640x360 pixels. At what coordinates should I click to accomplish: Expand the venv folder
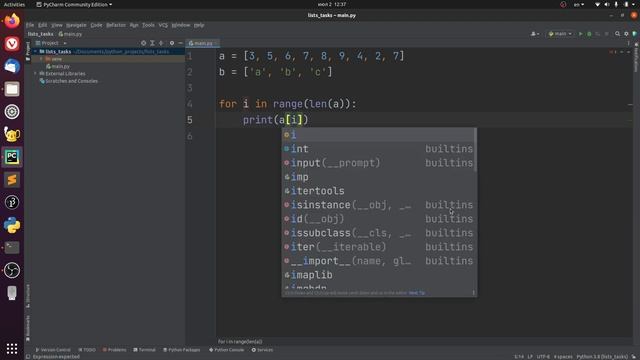pos(41,59)
